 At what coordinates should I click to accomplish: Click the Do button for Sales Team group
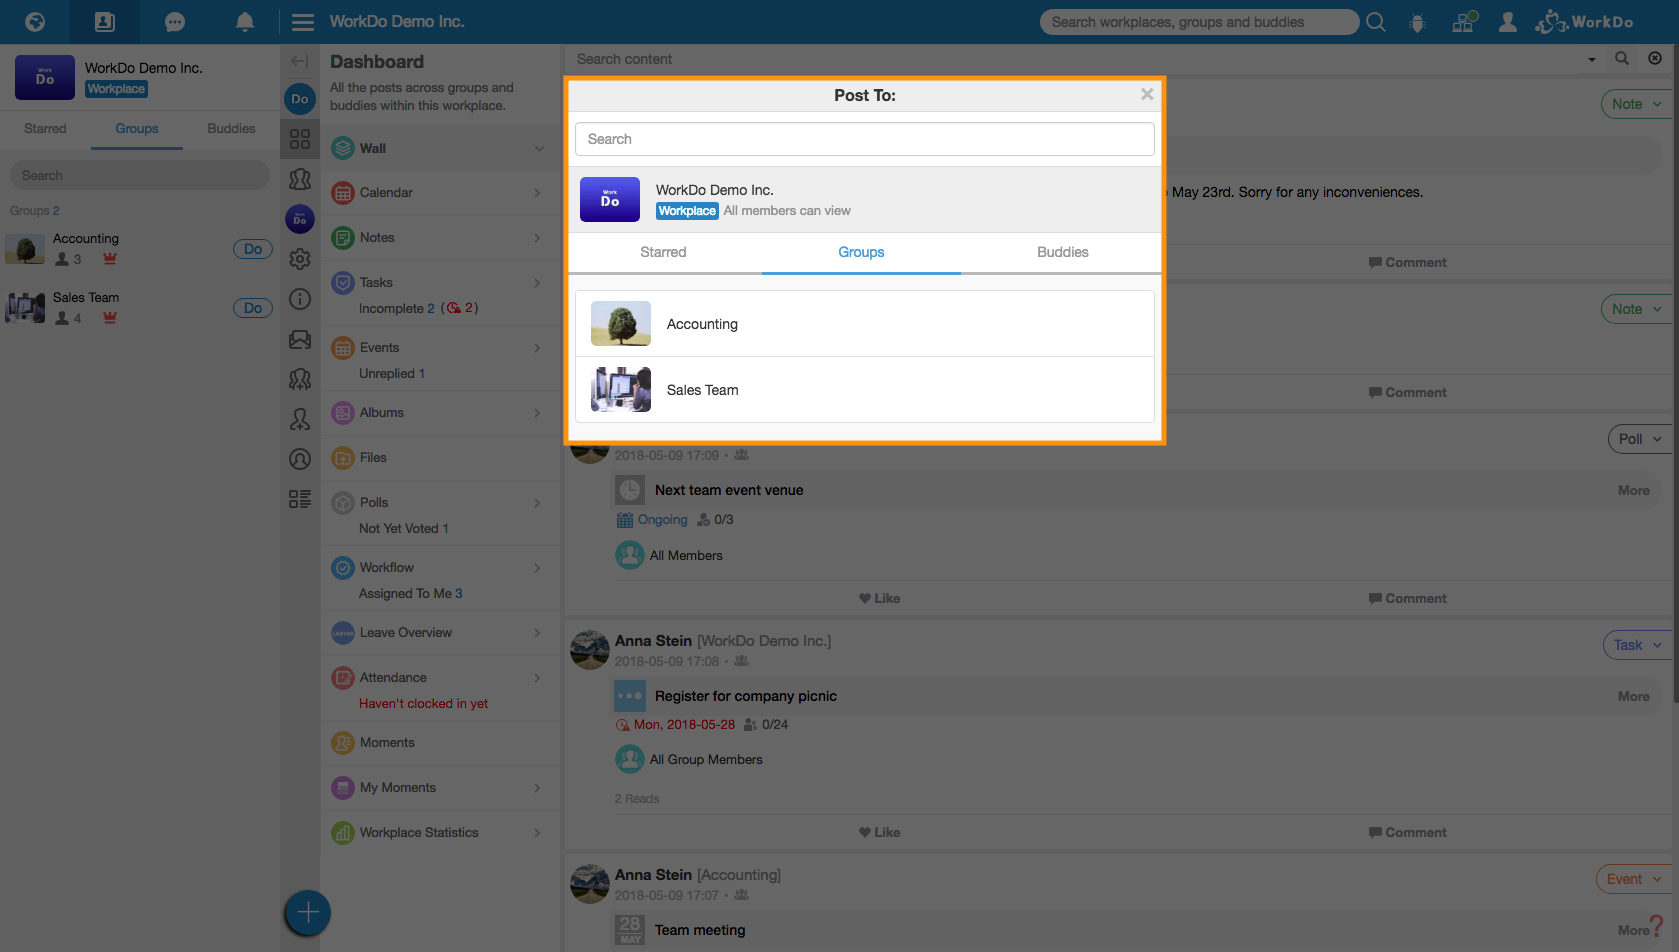click(253, 308)
